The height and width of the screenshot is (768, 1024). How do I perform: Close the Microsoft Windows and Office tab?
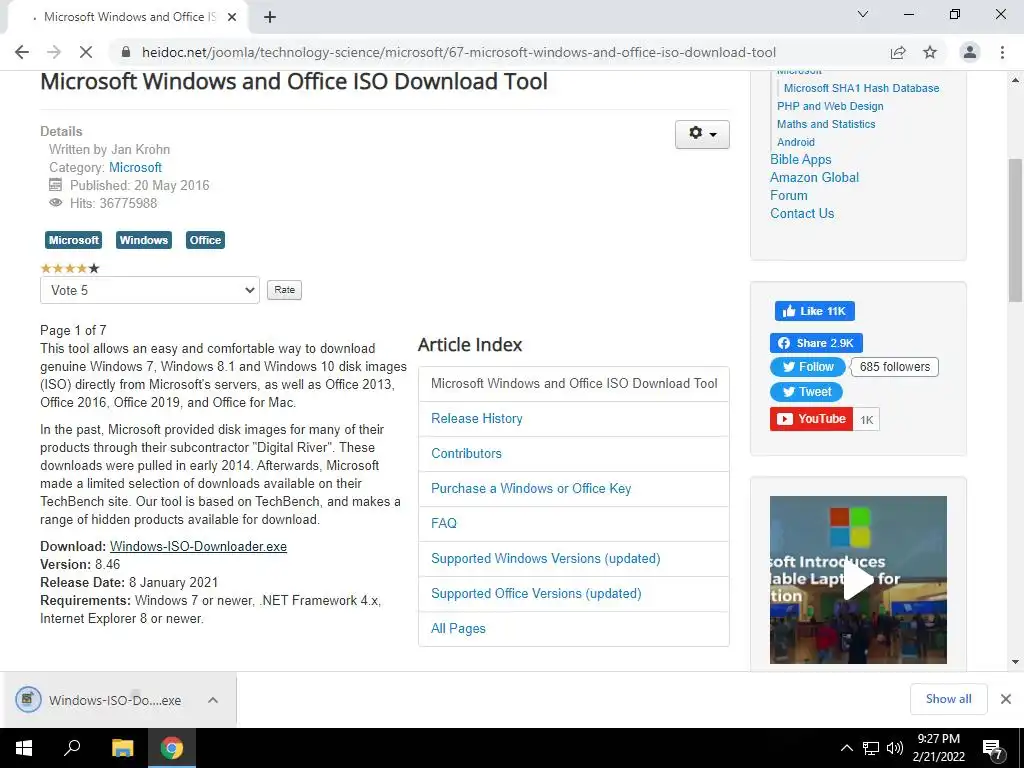[x=232, y=17]
